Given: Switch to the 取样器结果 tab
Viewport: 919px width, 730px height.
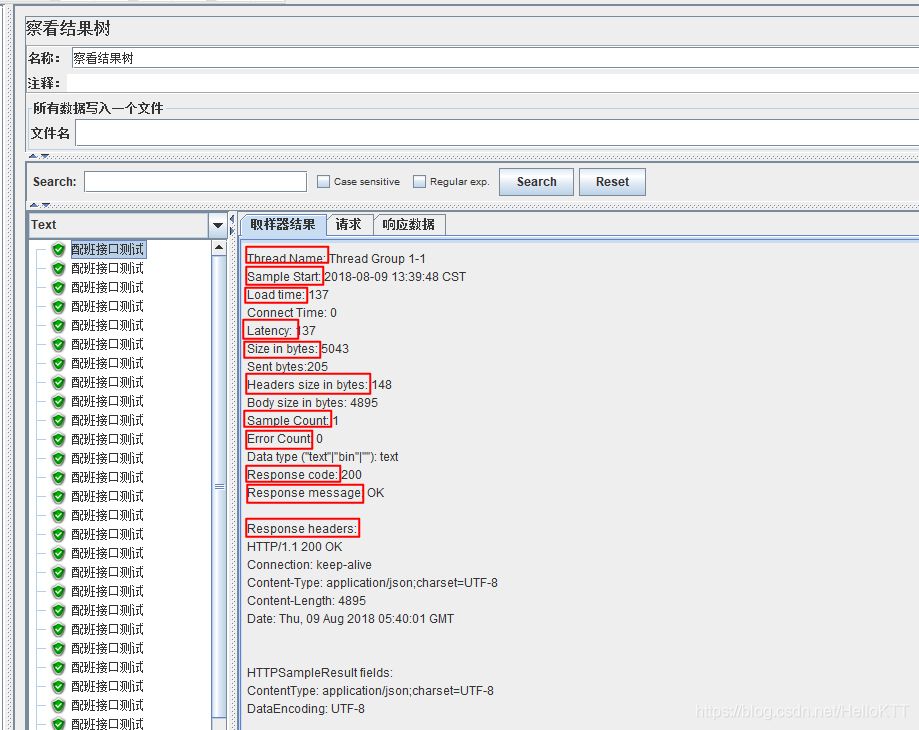Looking at the screenshot, I should [x=283, y=225].
